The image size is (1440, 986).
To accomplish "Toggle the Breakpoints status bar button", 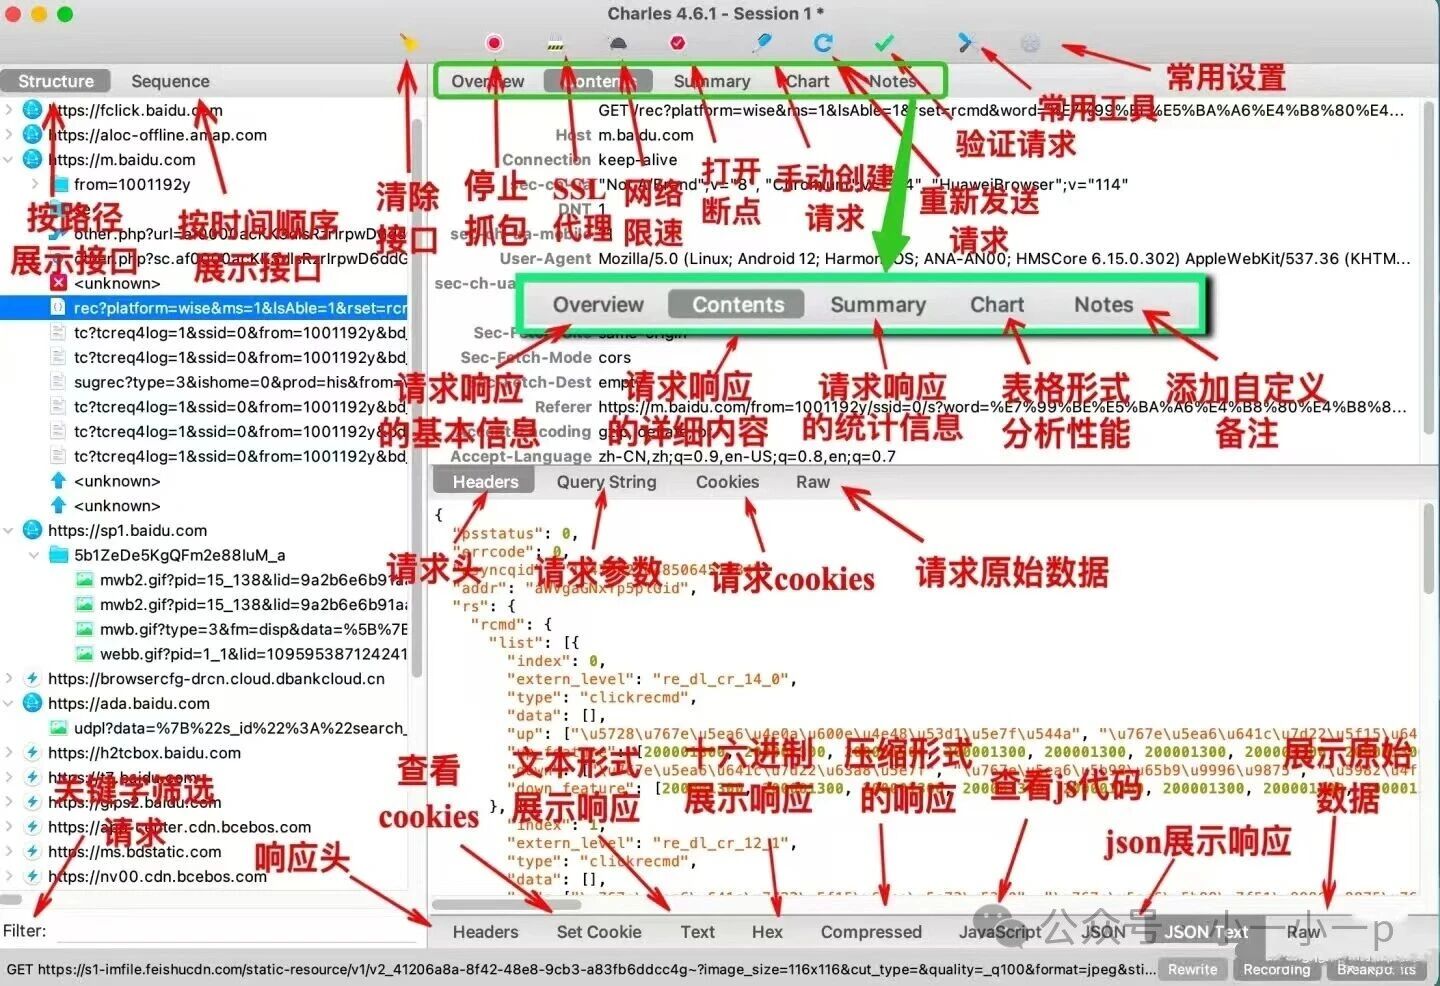I will click(1376, 969).
